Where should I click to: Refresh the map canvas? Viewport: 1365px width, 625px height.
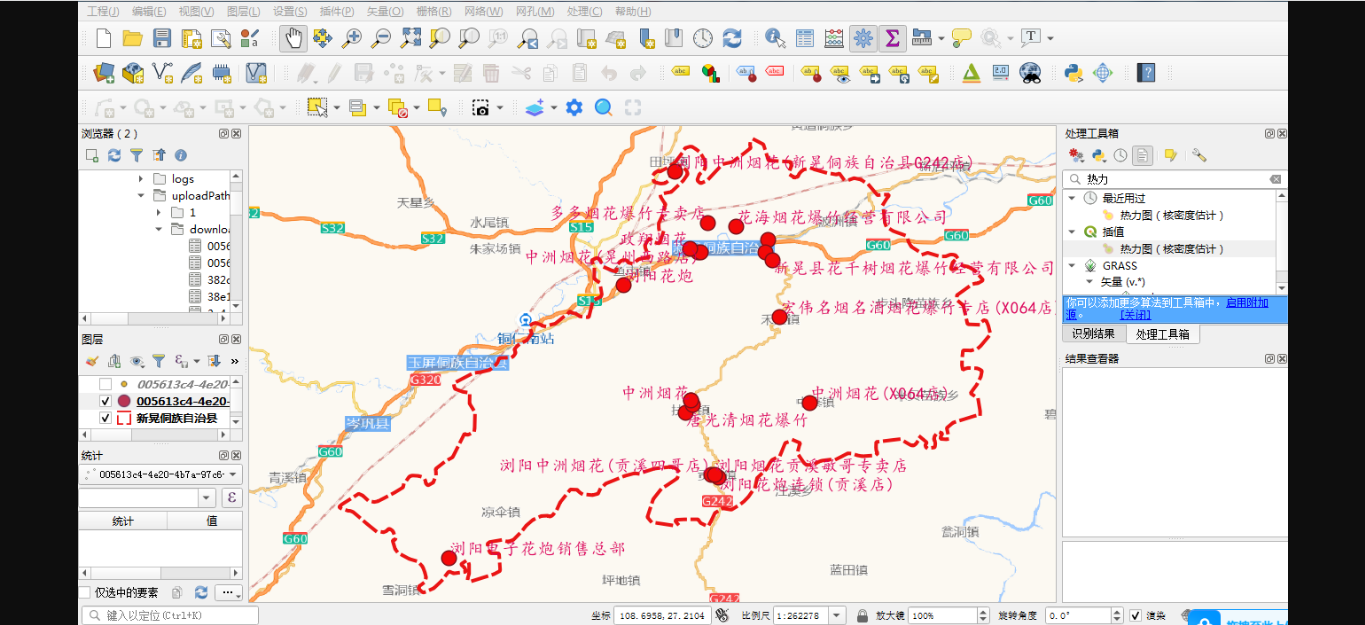[x=733, y=39]
